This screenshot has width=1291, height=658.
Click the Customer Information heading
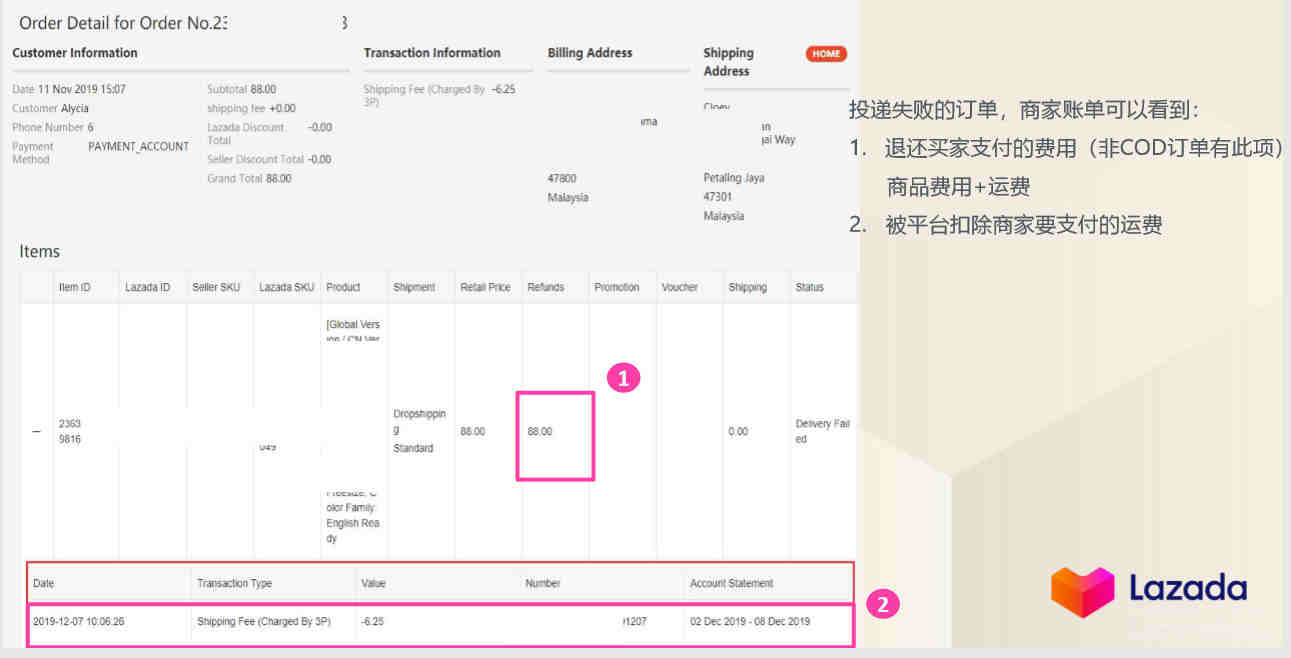[75, 53]
